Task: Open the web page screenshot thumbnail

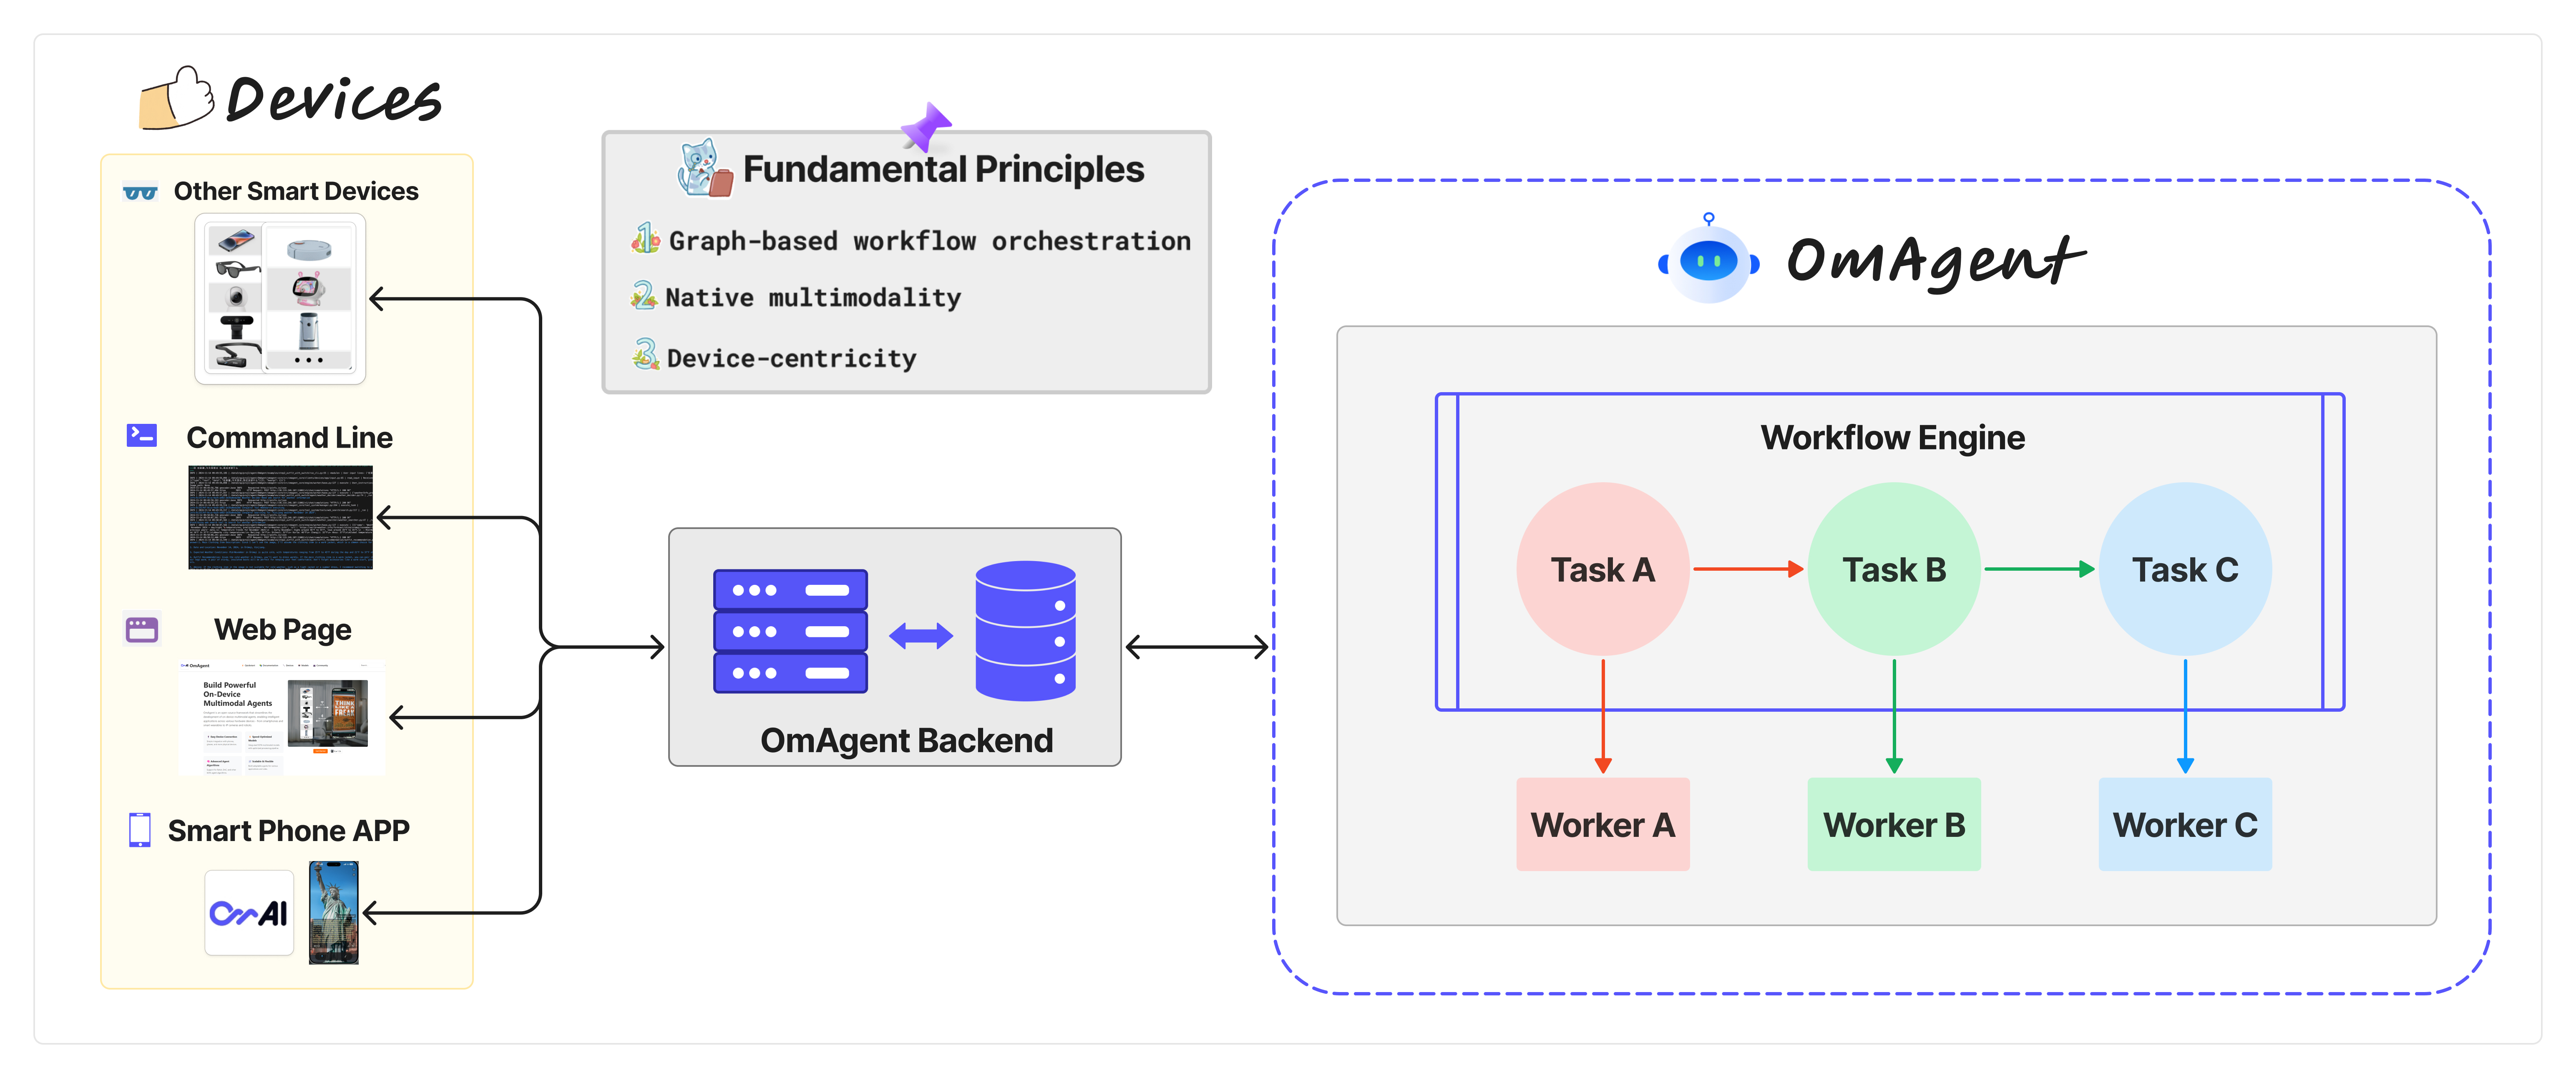Action: coord(281,717)
